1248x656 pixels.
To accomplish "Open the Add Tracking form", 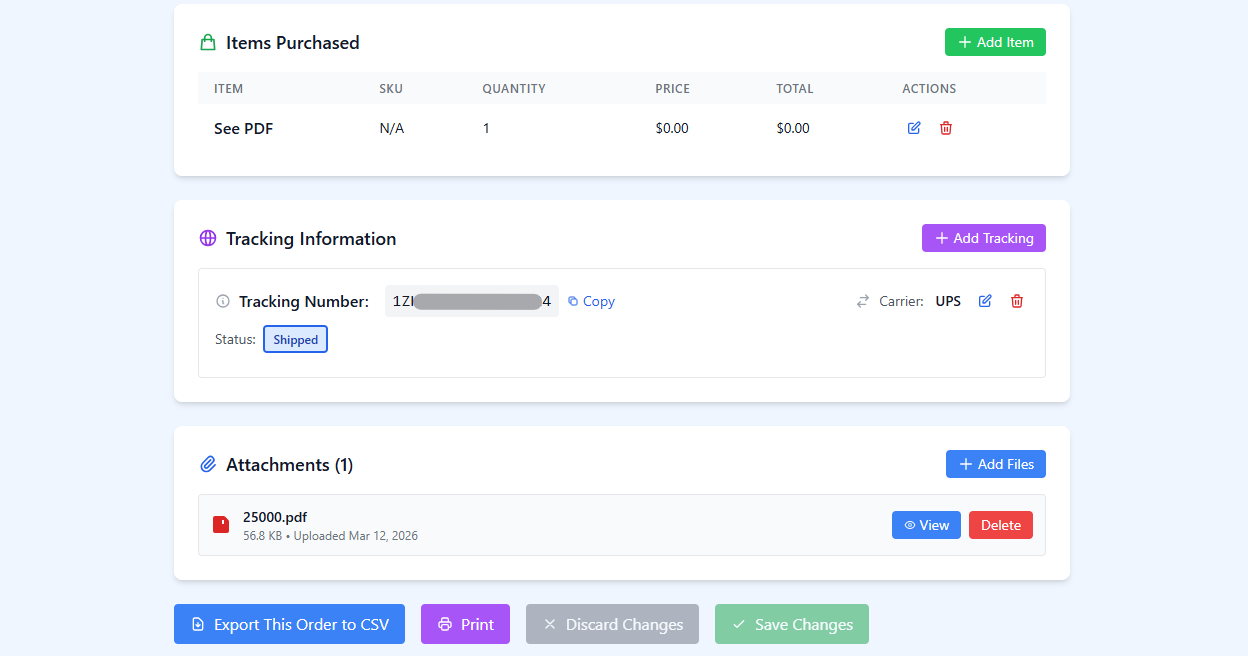I will click(x=983, y=238).
